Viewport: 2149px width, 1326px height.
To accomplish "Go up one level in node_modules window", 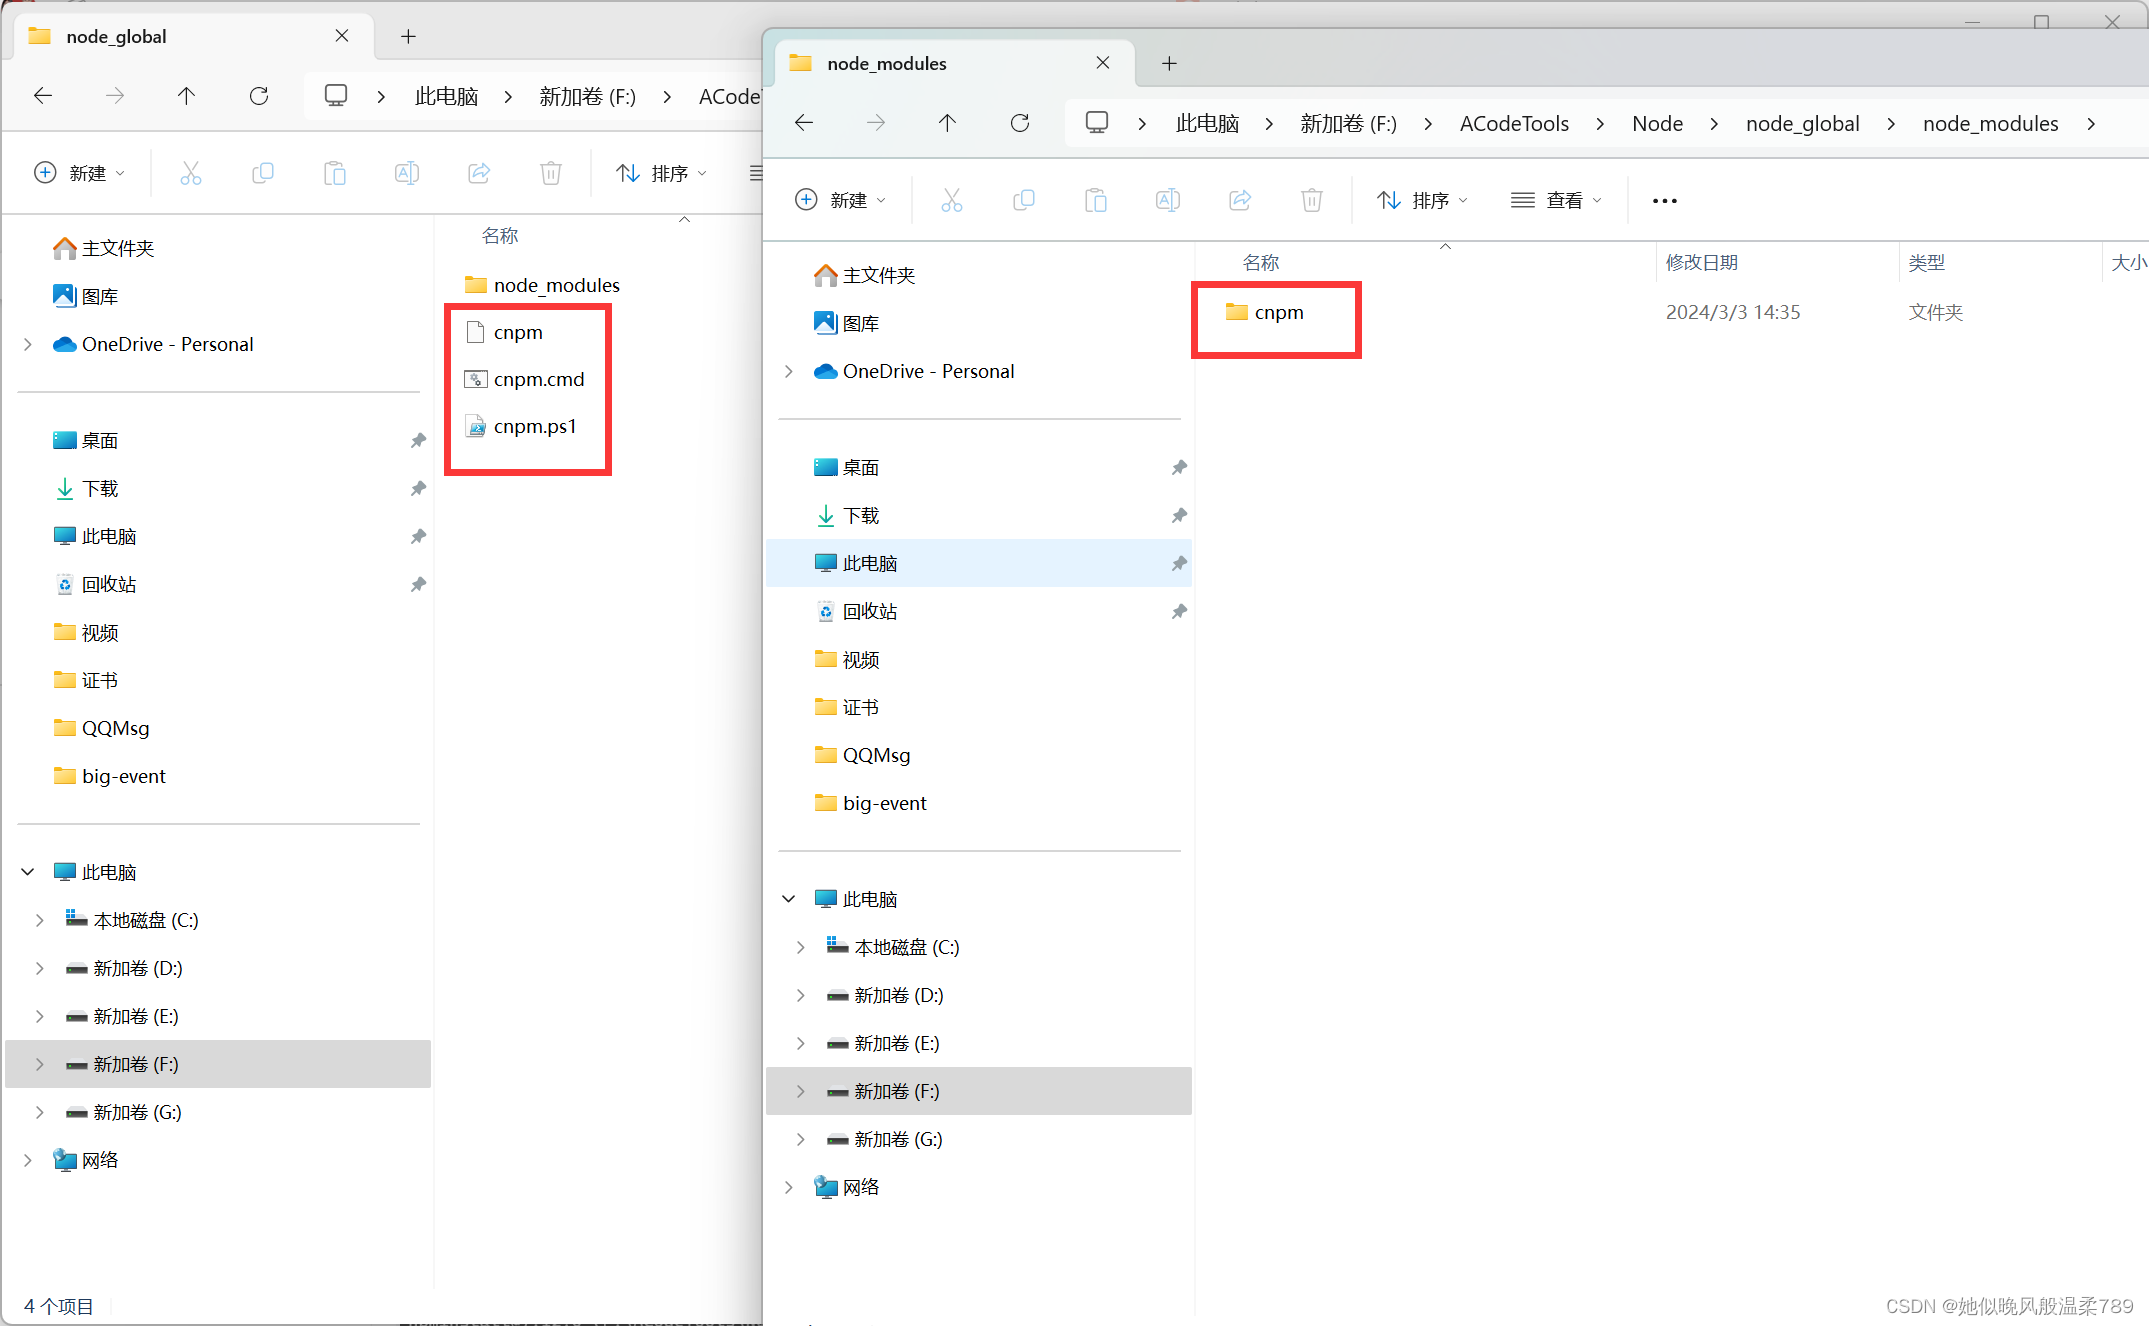I will tap(947, 123).
